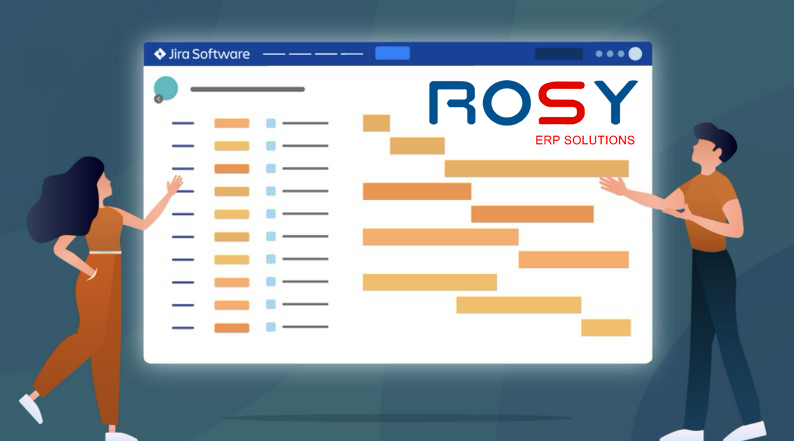The height and width of the screenshot is (441, 794).
Task: Click the Jira Software diamond logo icon
Action: click(x=159, y=54)
